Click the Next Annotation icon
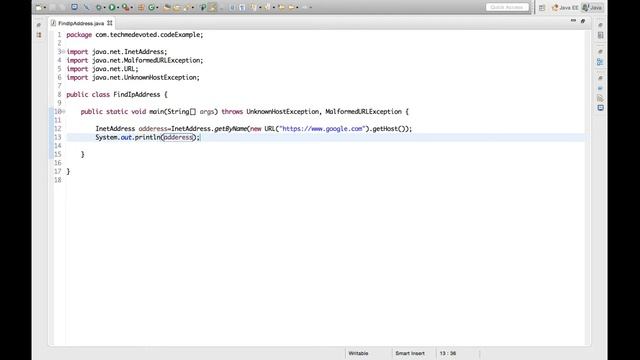Image resolution: width=640 pixels, height=360 pixels. pyautogui.click(x=253, y=7)
